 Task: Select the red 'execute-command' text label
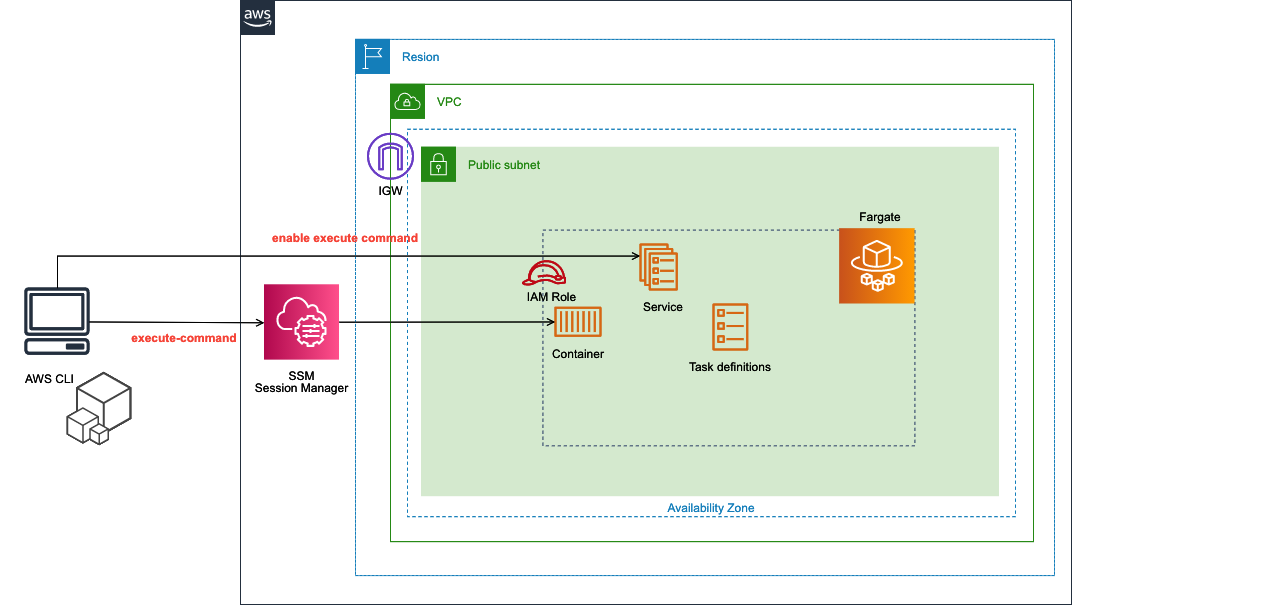point(184,338)
